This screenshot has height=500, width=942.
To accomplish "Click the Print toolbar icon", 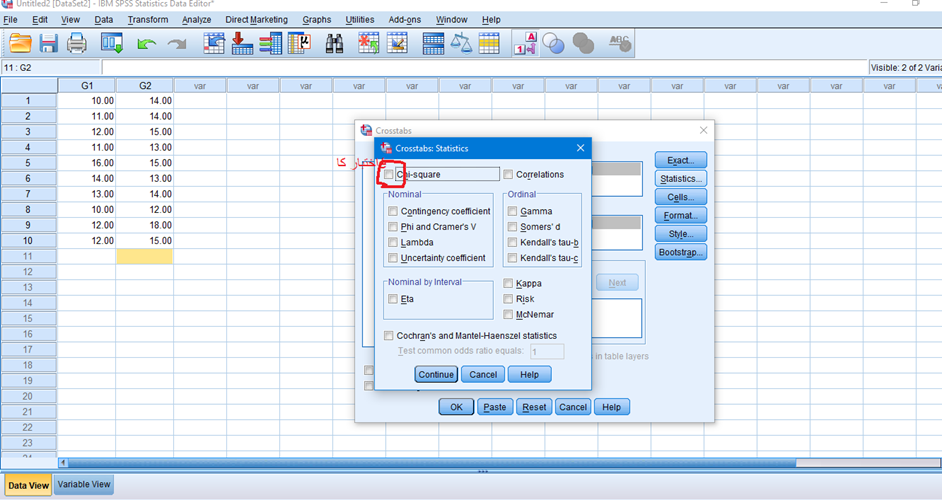I will [x=77, y=44].
